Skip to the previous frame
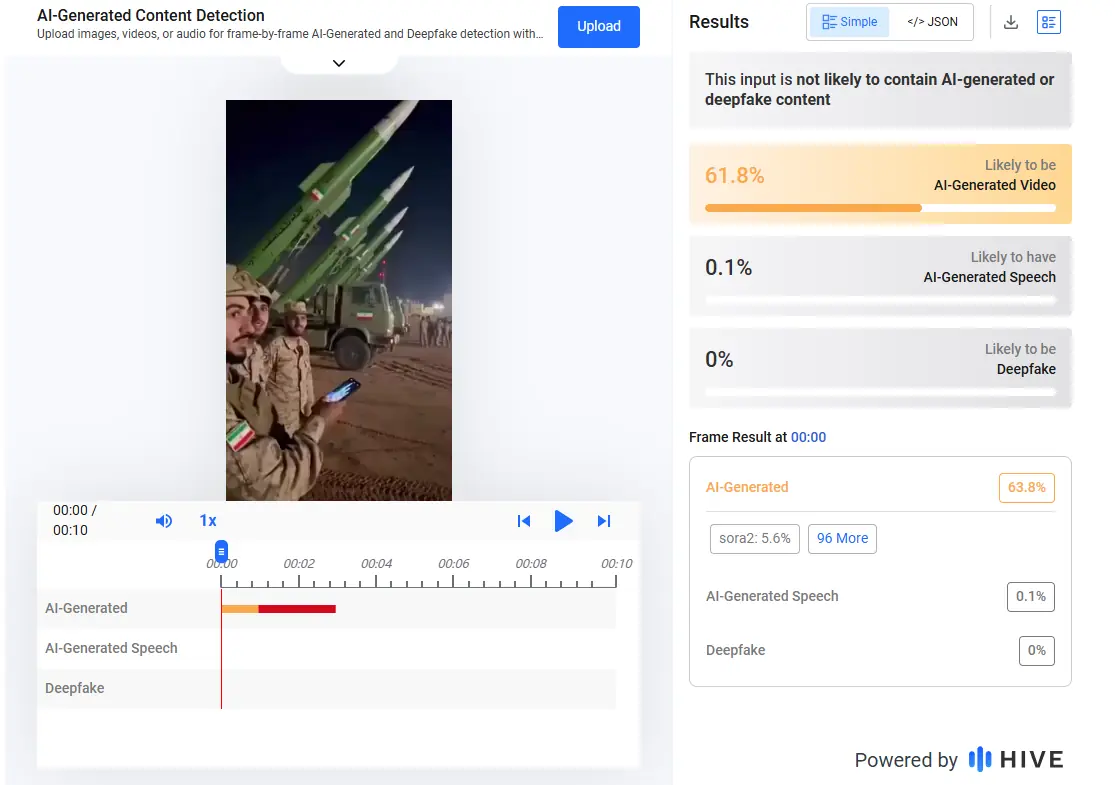Screen dimensions: 1115x785 [x=523, y=521]
